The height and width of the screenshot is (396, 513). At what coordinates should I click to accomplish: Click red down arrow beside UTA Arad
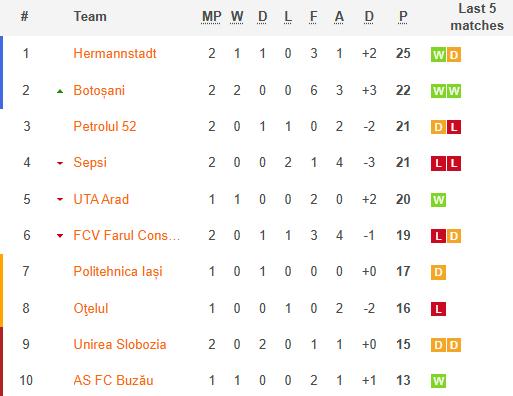click(60, 200)
